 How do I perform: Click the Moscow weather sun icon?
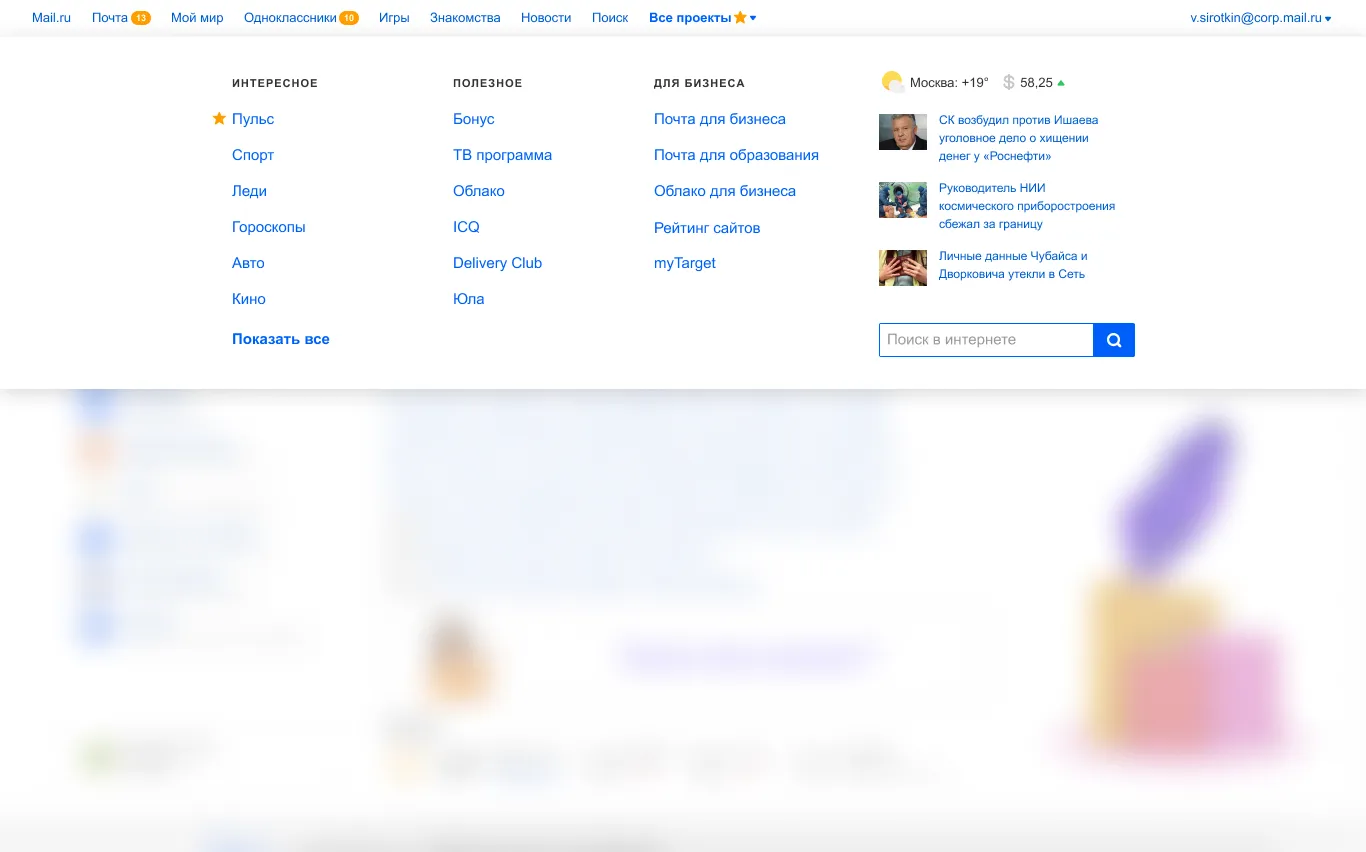[892, 82]
